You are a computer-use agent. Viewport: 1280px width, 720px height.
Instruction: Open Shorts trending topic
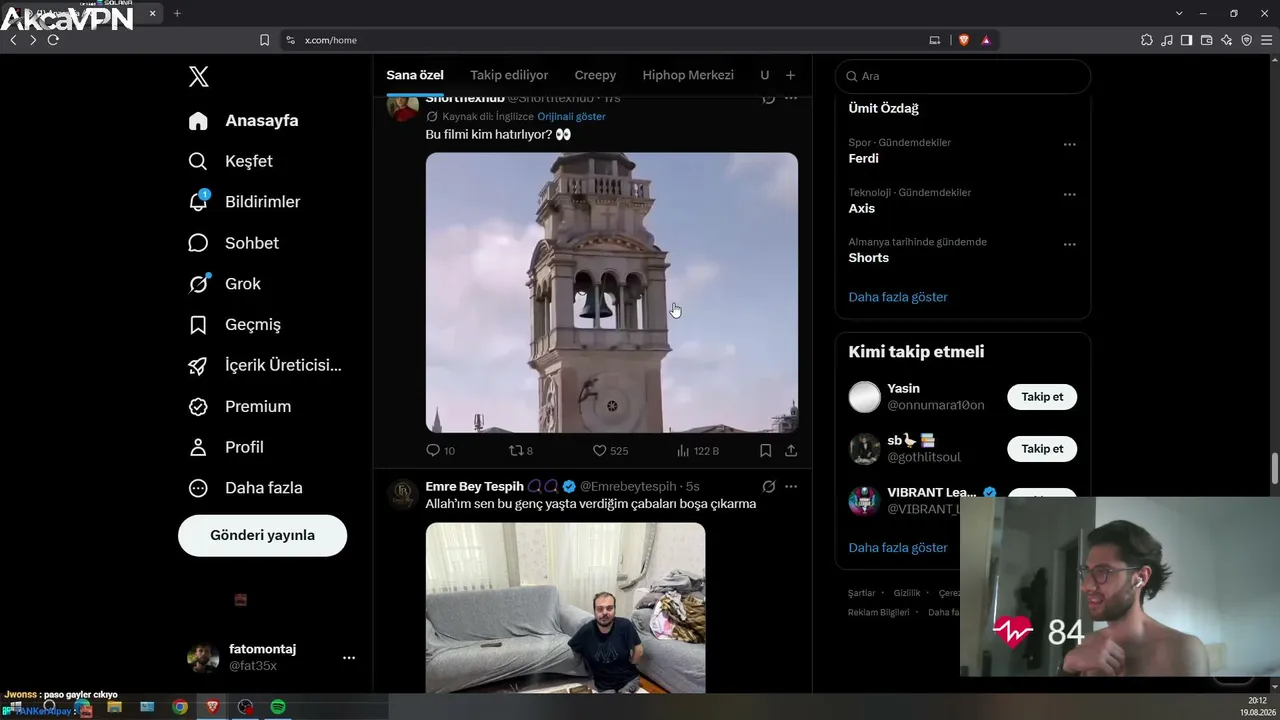coord(868,257)
